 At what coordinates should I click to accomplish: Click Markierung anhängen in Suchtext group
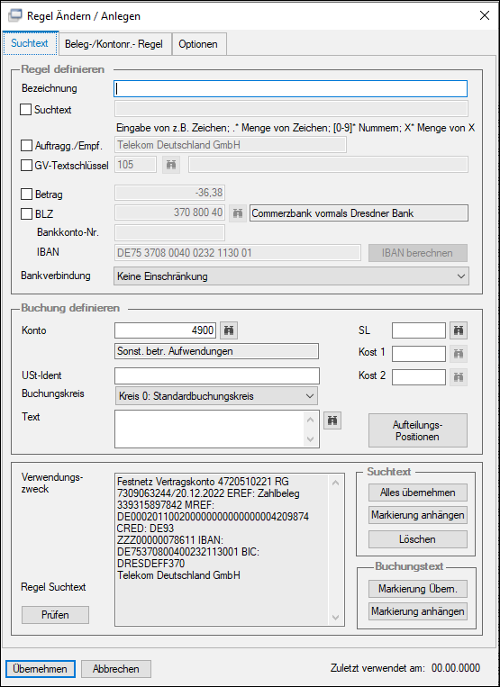tap(418, 515)
